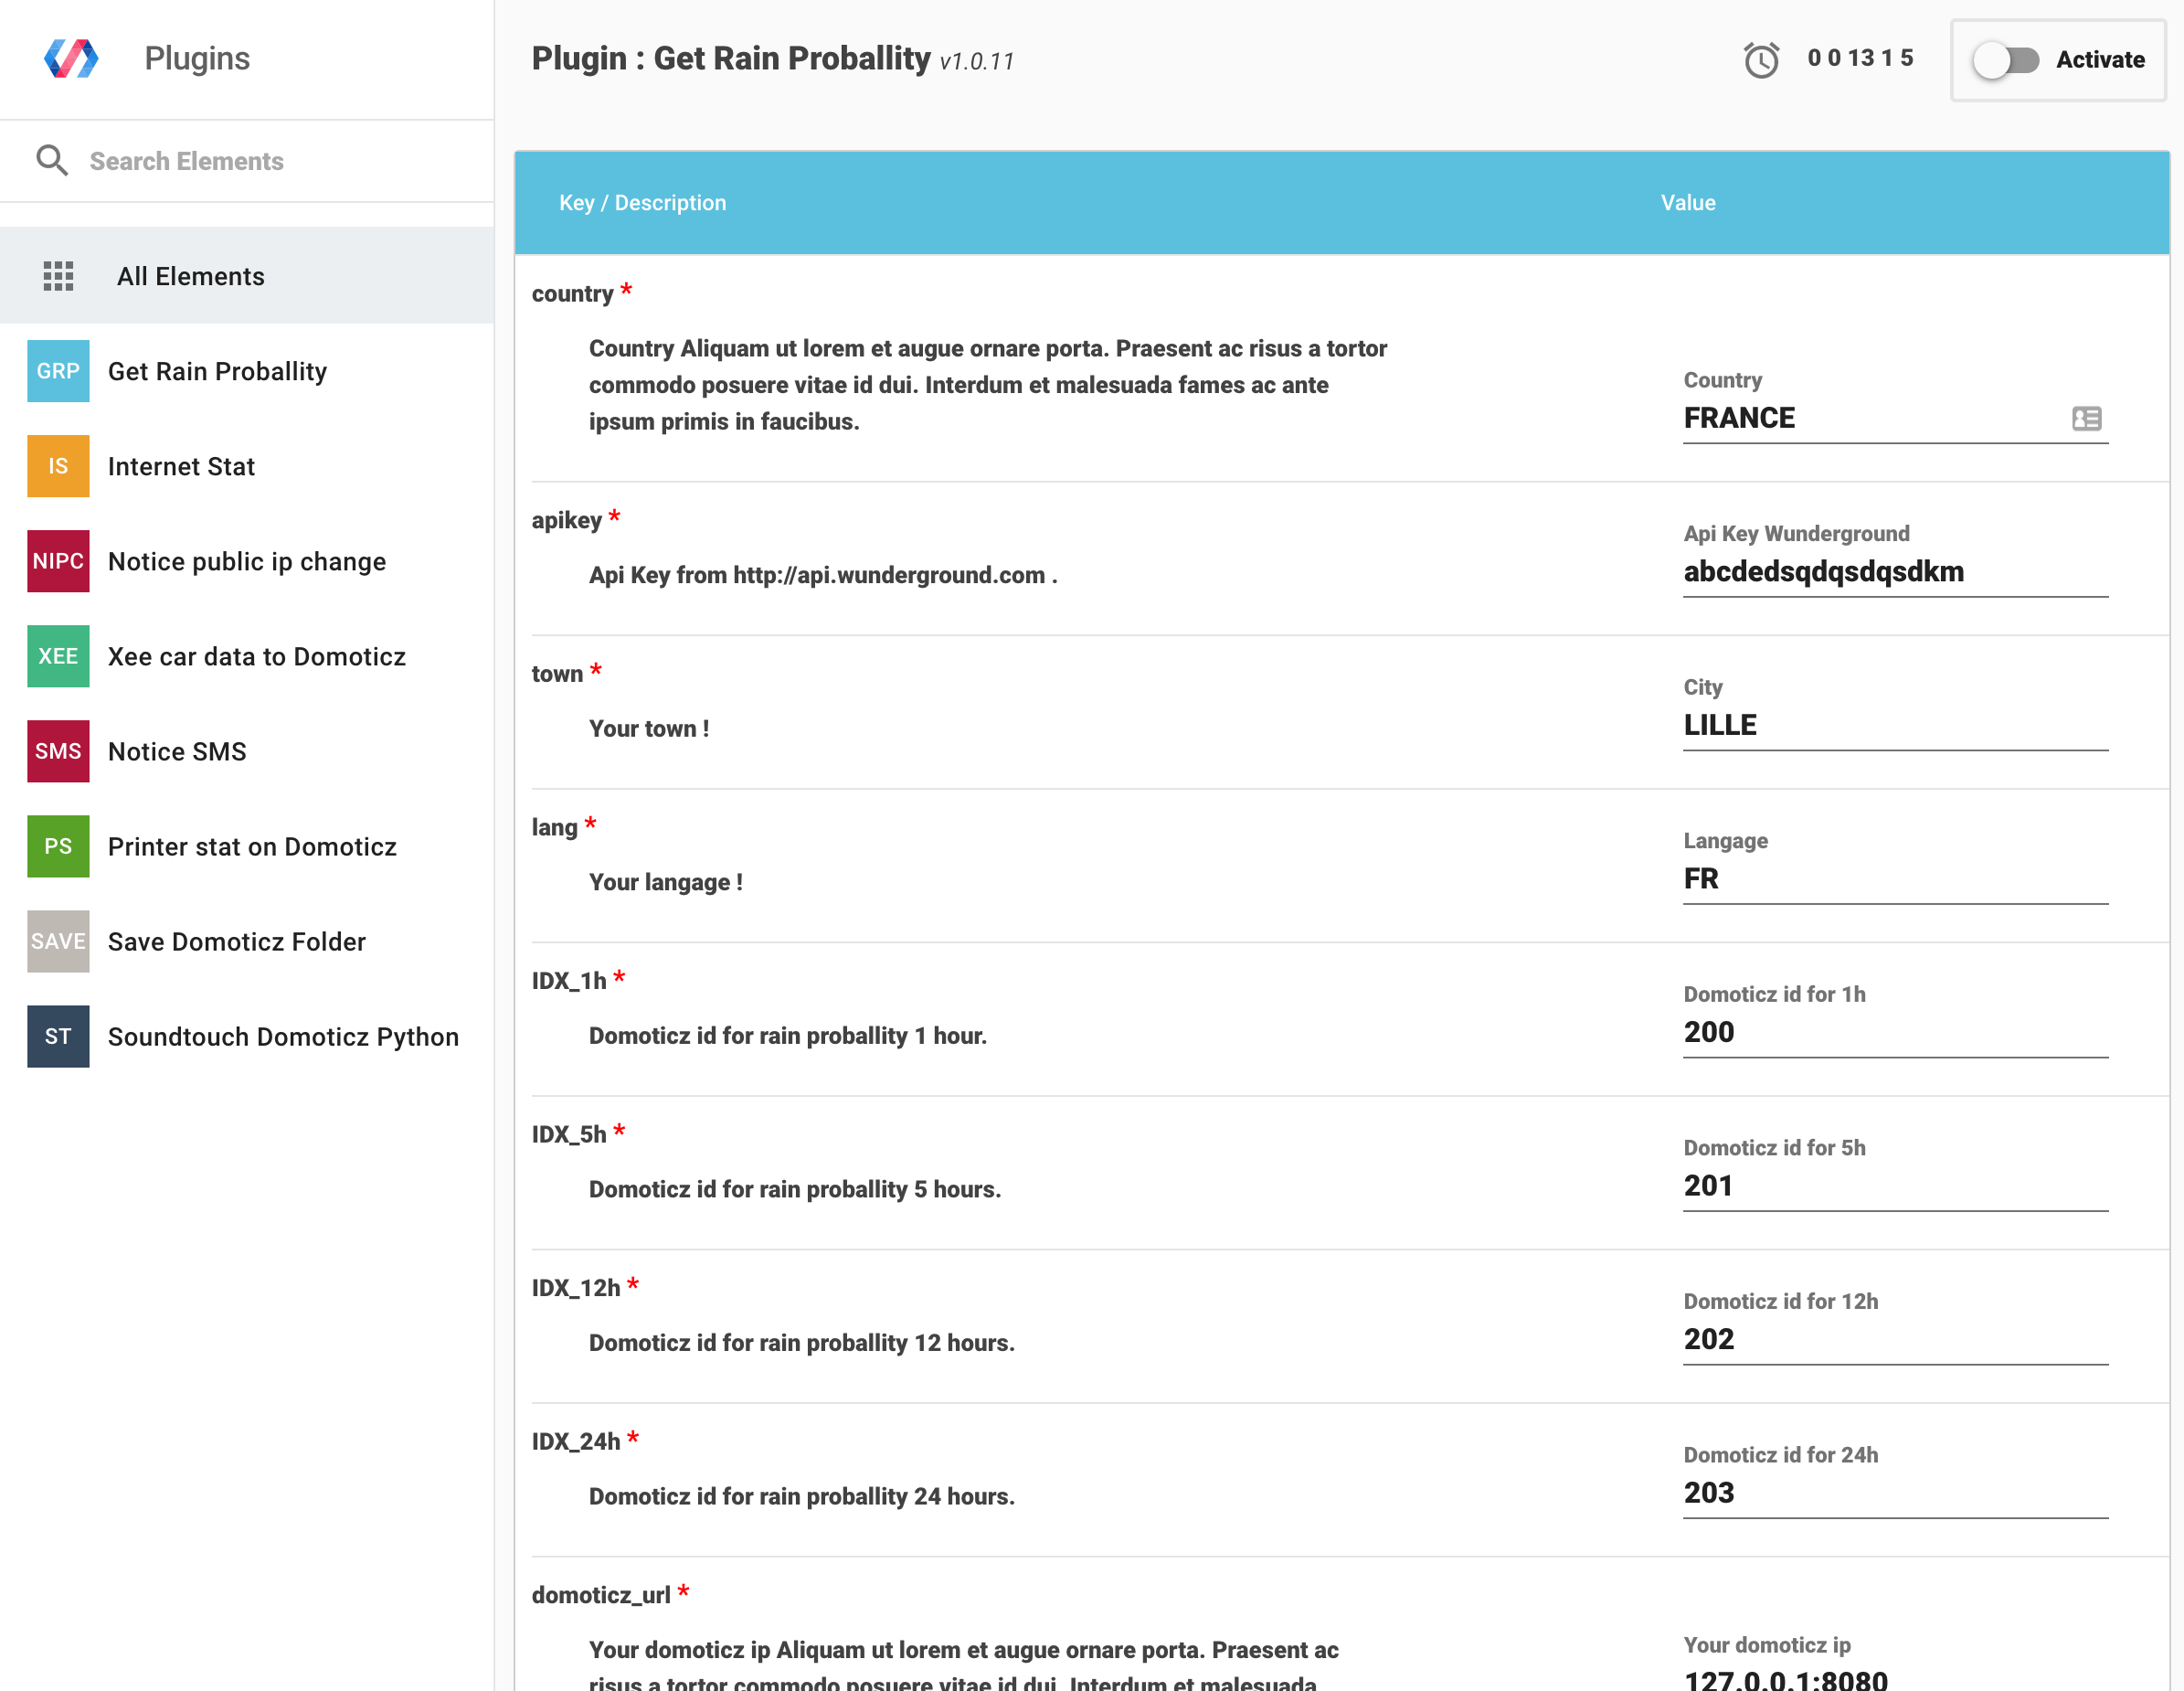2184x1691 pixels.
Task: Toggle the Activate switch on
Action: 2005,60
